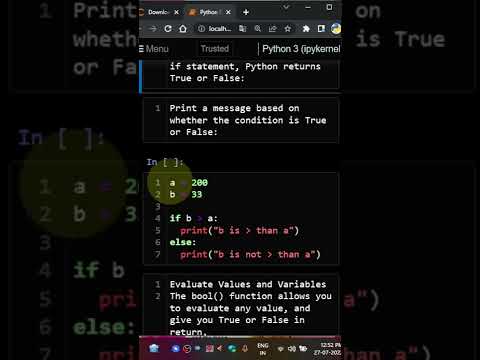Viewport: 480px width, 360px height.
Task: Click the Trusted notebook indicator
Action: [215, 49]
